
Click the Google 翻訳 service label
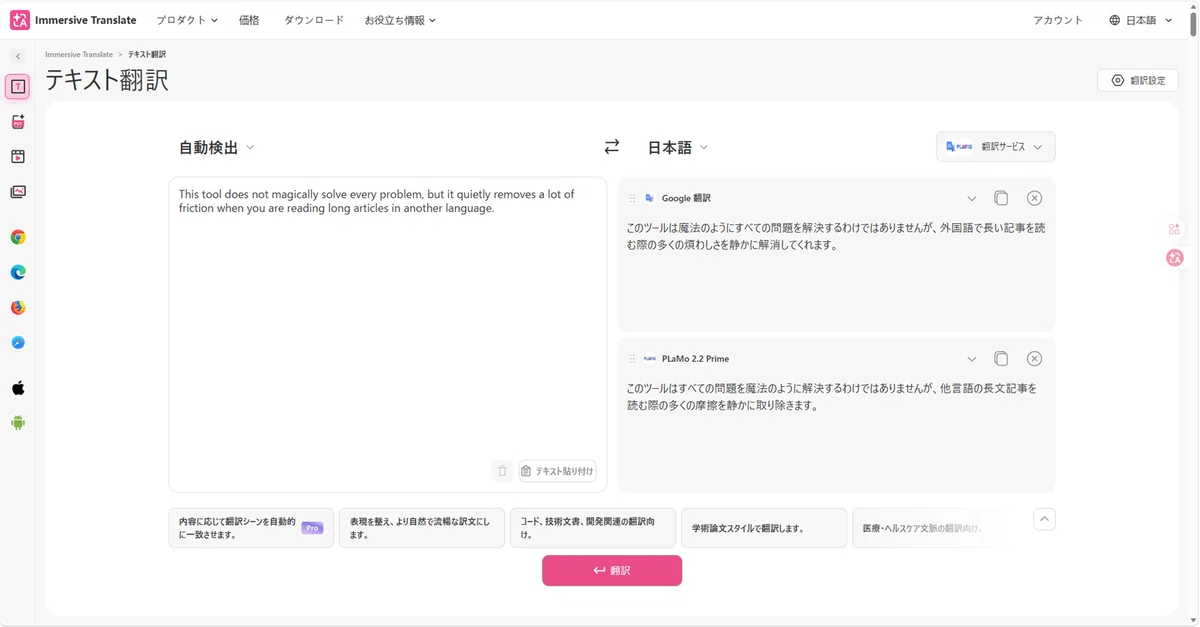[686, 198]
